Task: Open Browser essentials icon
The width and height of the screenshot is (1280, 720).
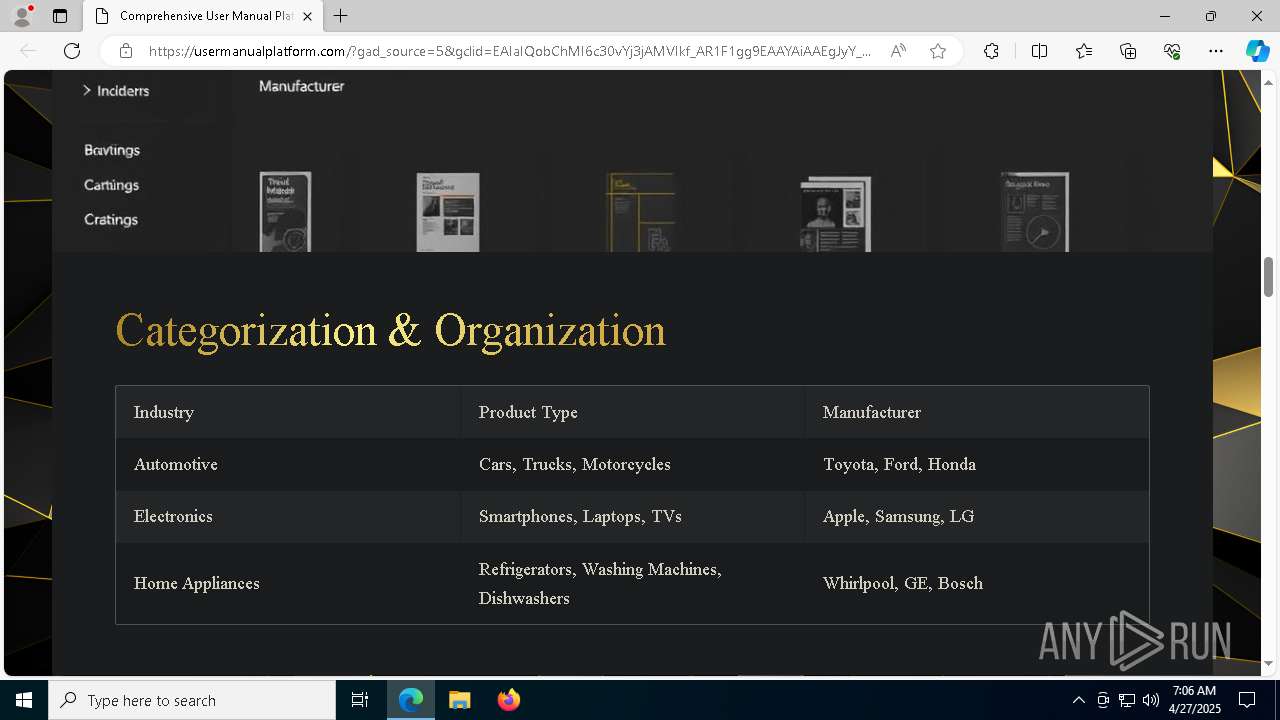Action: point(1172,51)
